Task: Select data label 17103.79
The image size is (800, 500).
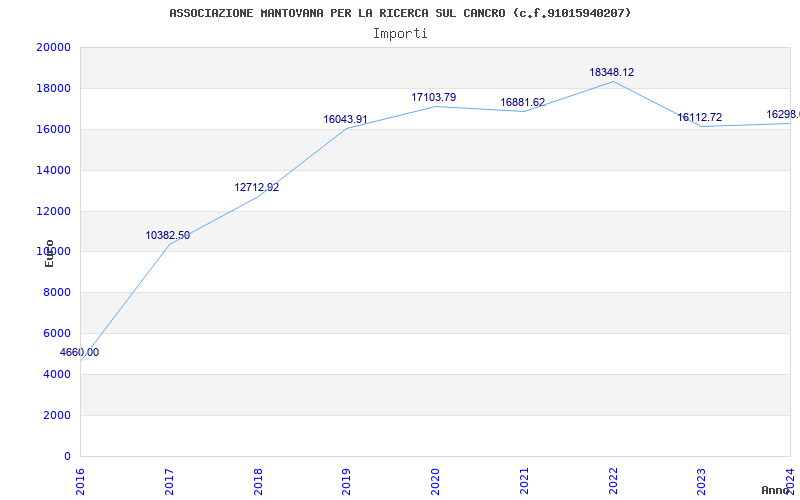Action: pos(434,97)
